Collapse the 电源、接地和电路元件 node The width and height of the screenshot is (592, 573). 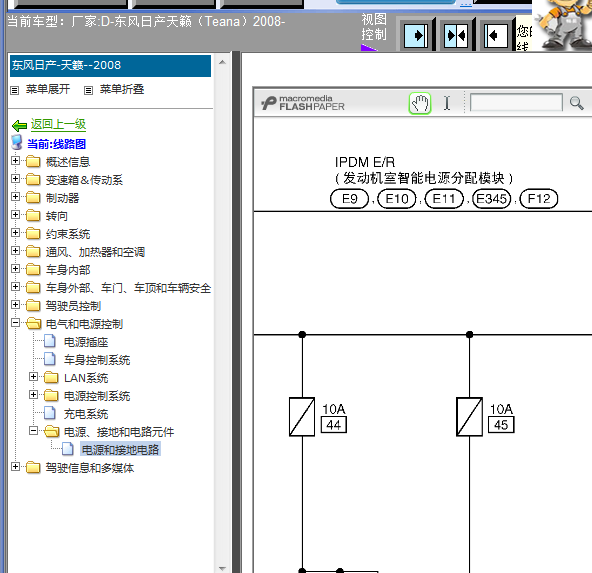click(34, 430)
